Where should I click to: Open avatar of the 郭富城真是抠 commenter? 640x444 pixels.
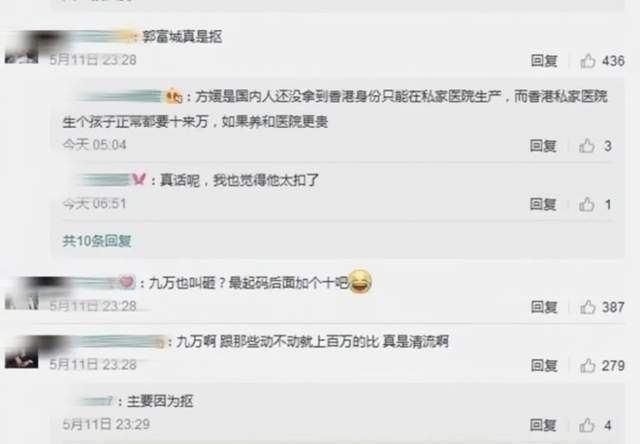tap(22, 47)
